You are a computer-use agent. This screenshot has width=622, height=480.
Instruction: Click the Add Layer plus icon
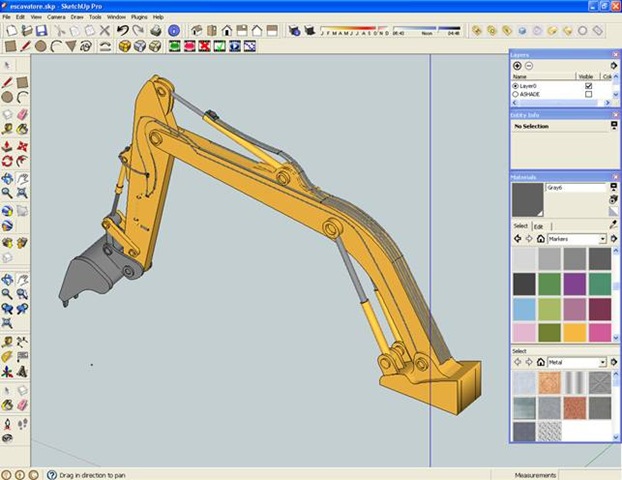coord(517,65)
